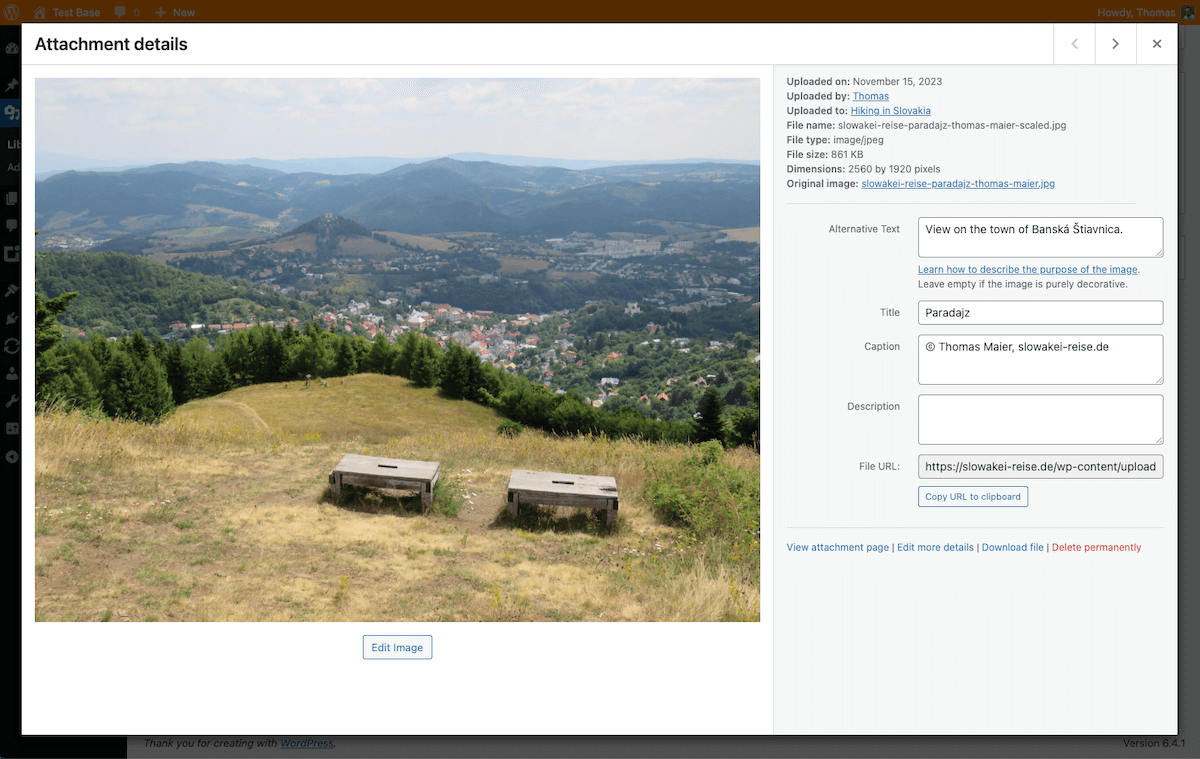Image resolution: width=1200 pixels, height=759 pixels.
Task: Click the File URL field
Action: point(1041,466)
